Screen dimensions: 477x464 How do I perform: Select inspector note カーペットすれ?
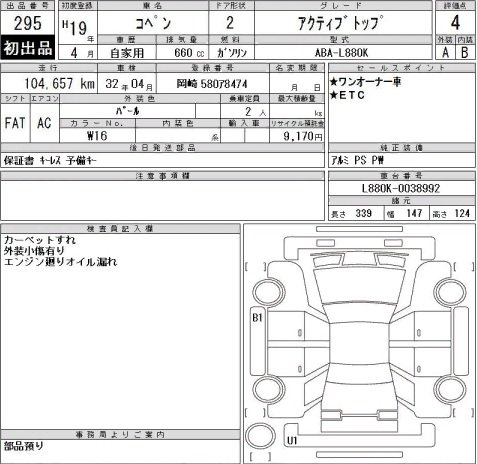coord(40,240)
